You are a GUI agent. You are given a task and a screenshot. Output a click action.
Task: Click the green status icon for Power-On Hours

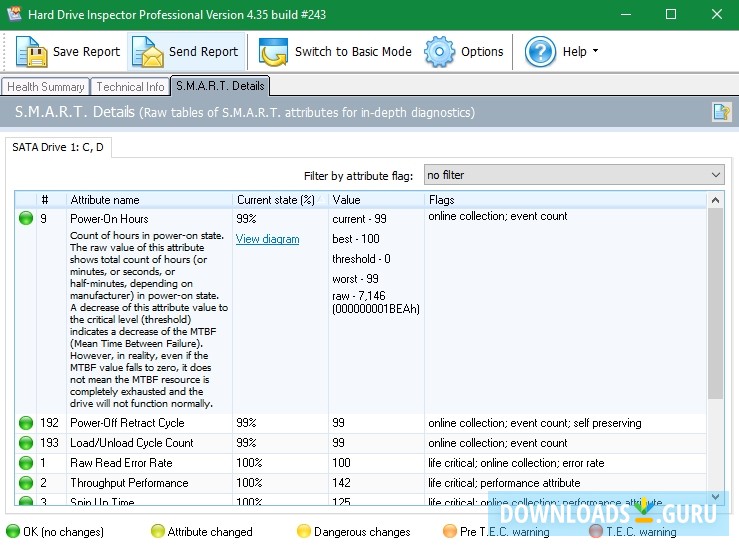point(26,217)
